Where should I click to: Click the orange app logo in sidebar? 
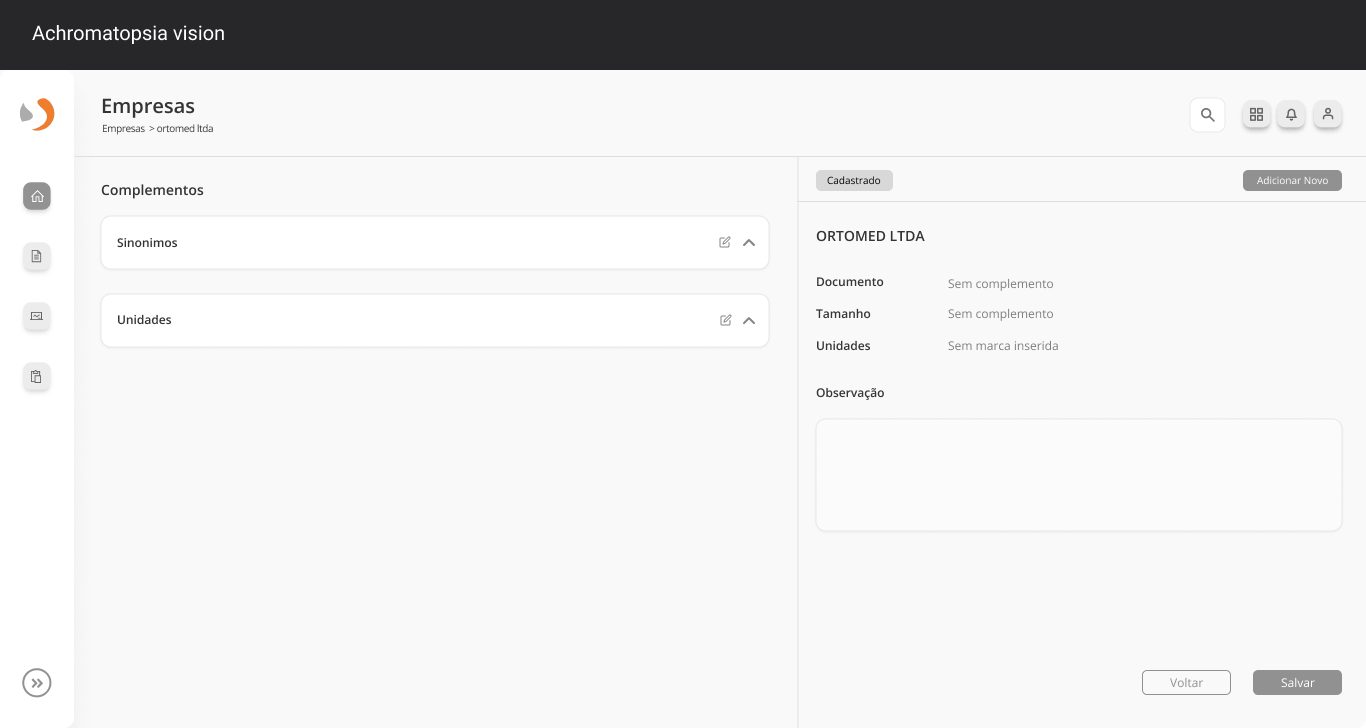[37, 114]
